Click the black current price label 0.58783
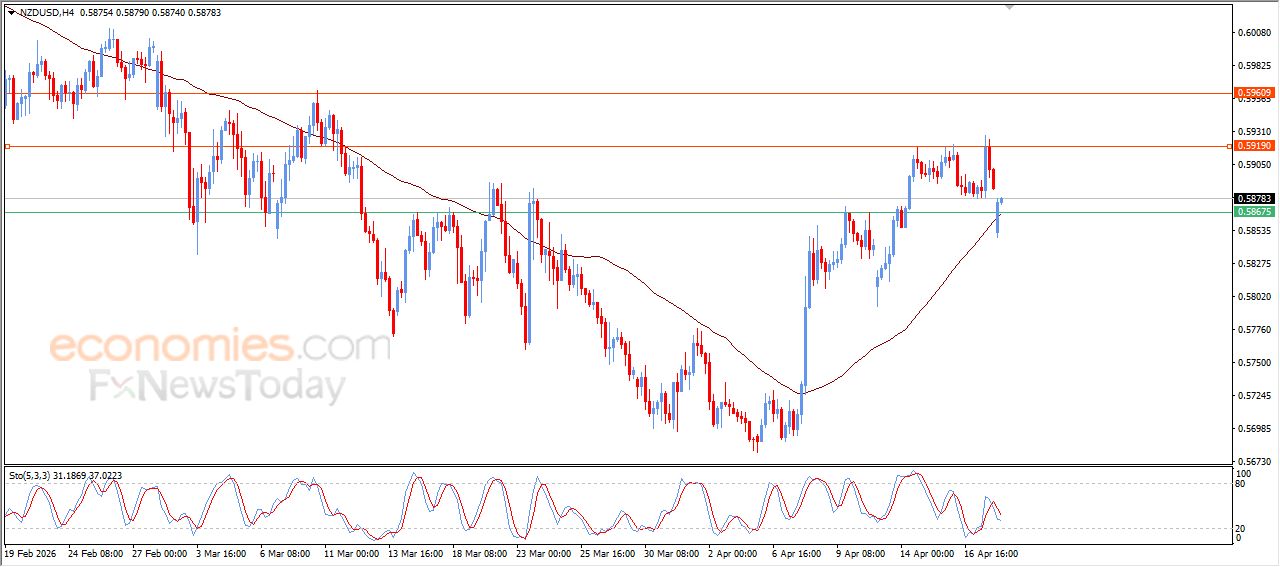 click(x=1254, y=199)
